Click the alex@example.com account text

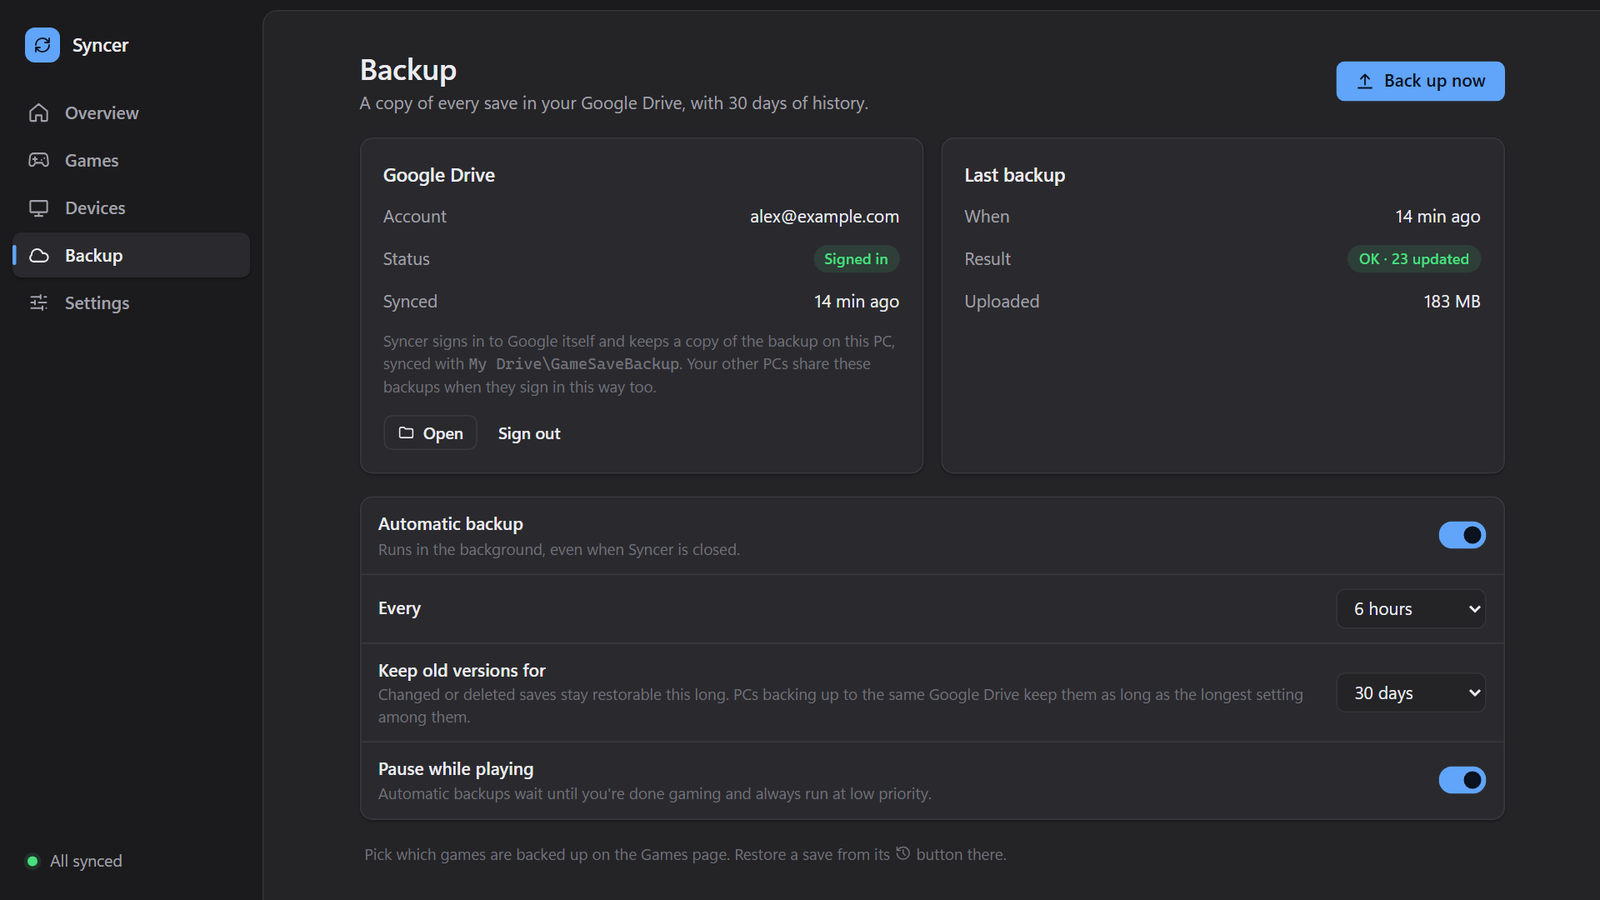click(x=824, y=216)
